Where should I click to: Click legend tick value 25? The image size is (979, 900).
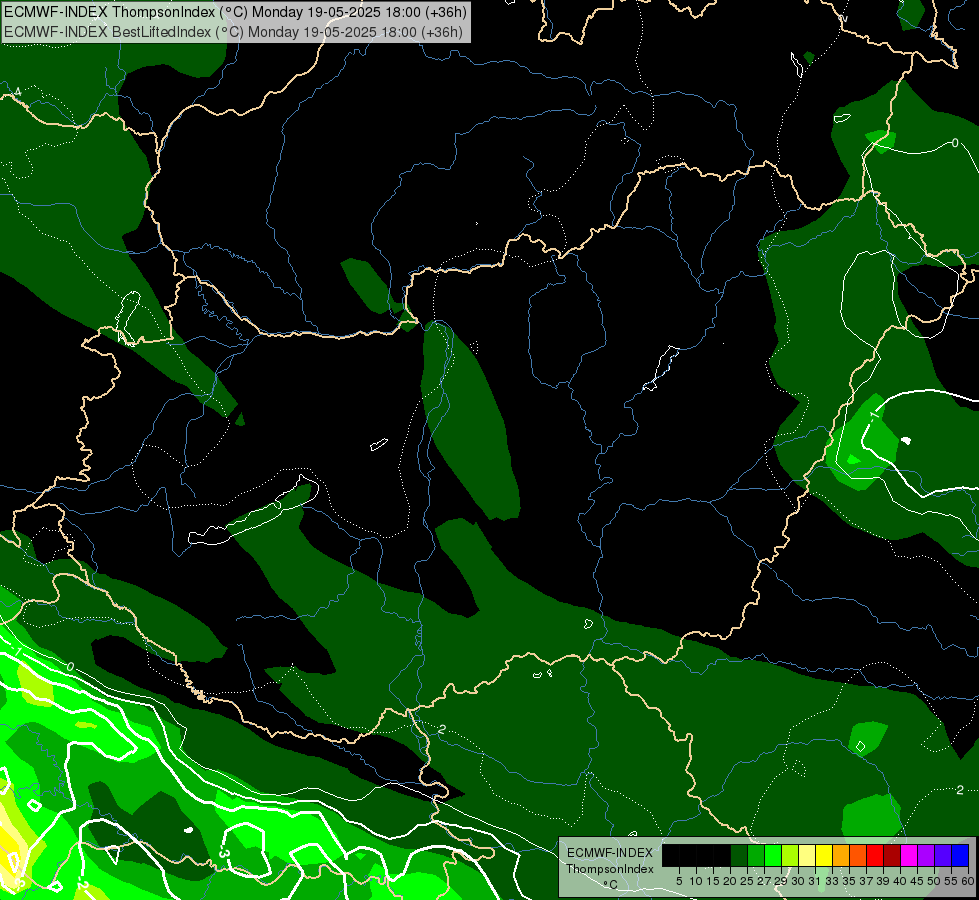pyautogui.click(x=747, y=881)
